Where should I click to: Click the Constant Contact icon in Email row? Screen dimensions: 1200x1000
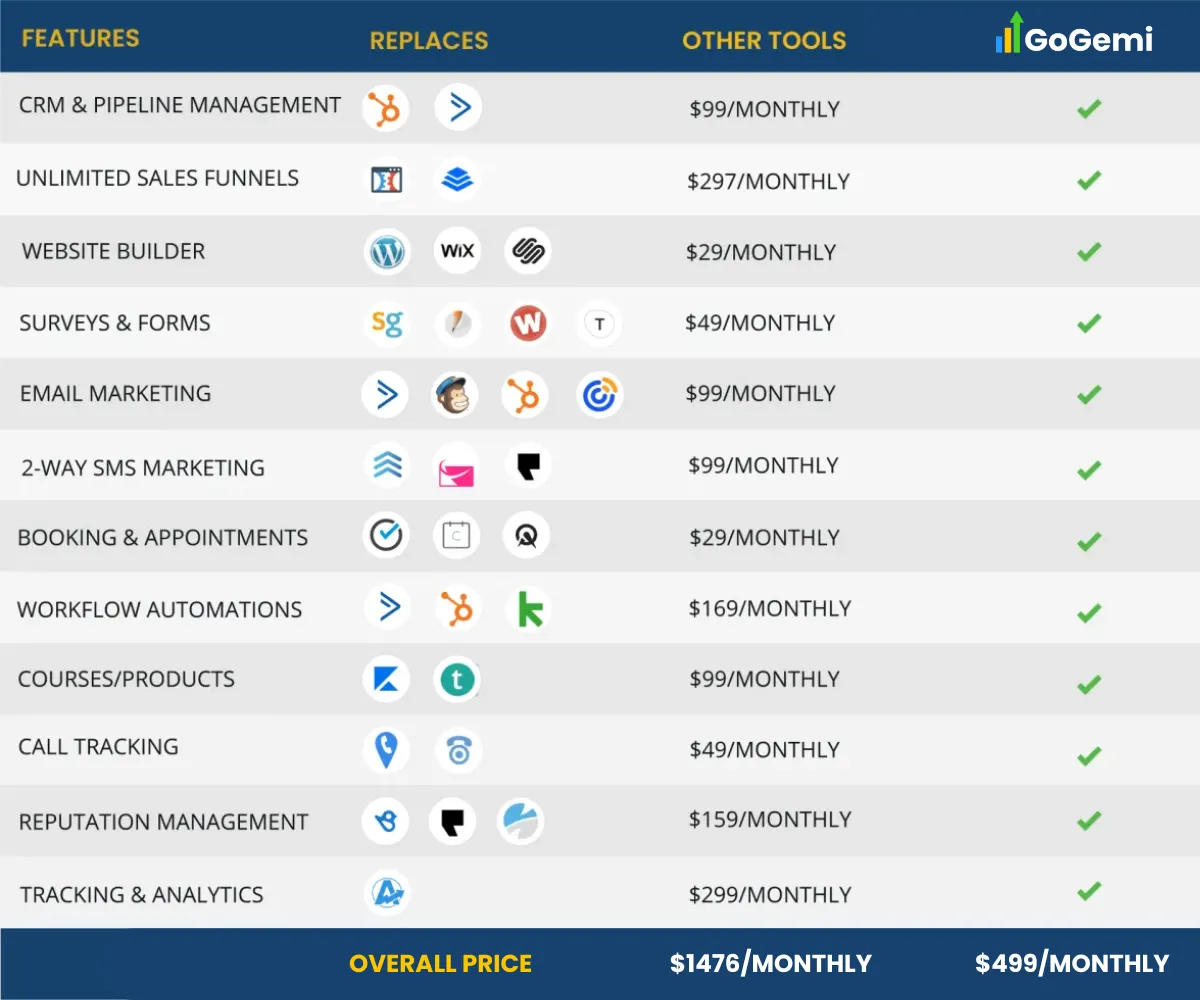pyautogui.click(x=599, y=395)
